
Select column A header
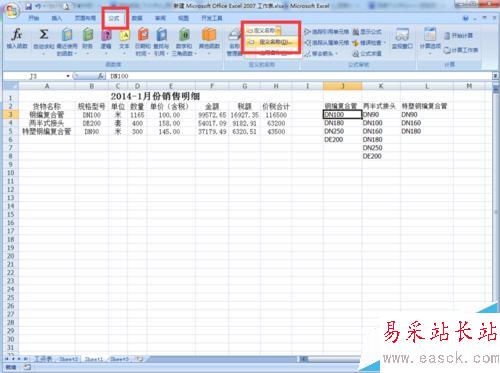[x=47, y=86]
